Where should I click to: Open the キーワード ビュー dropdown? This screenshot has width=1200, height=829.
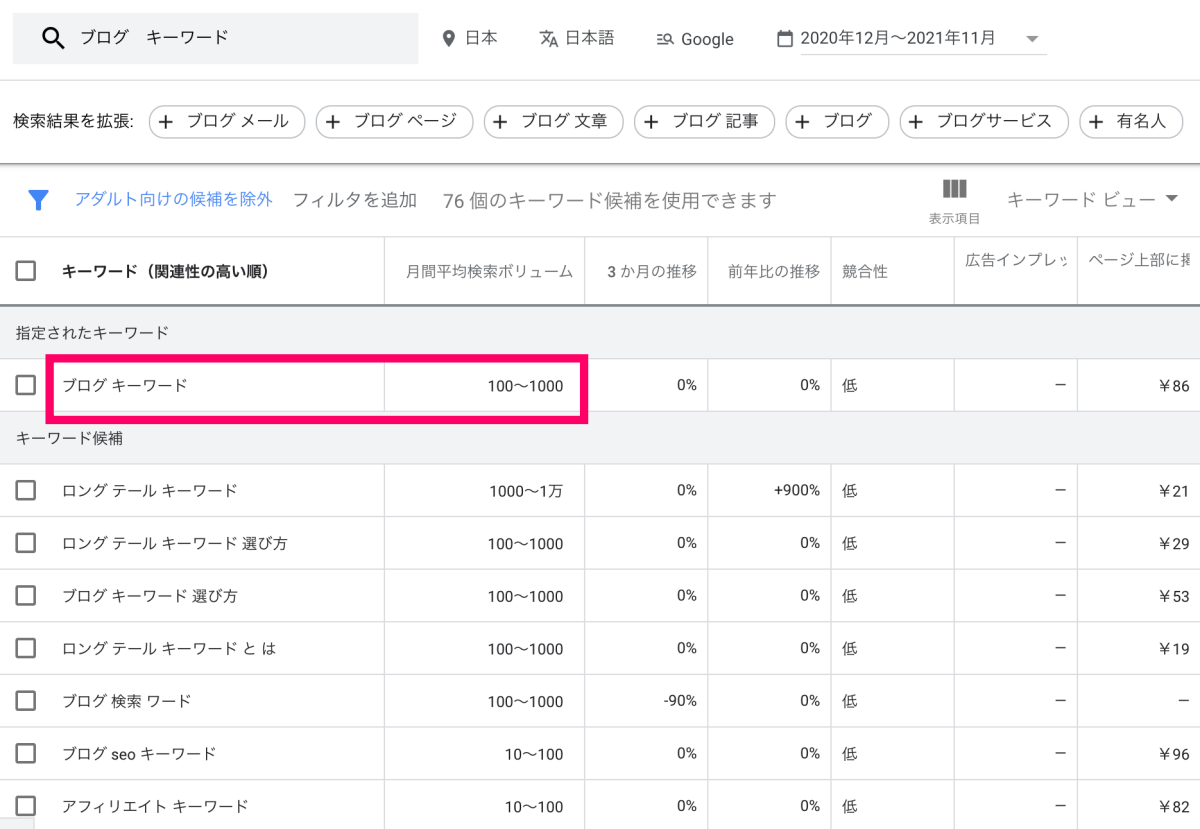coord(1092,200)
